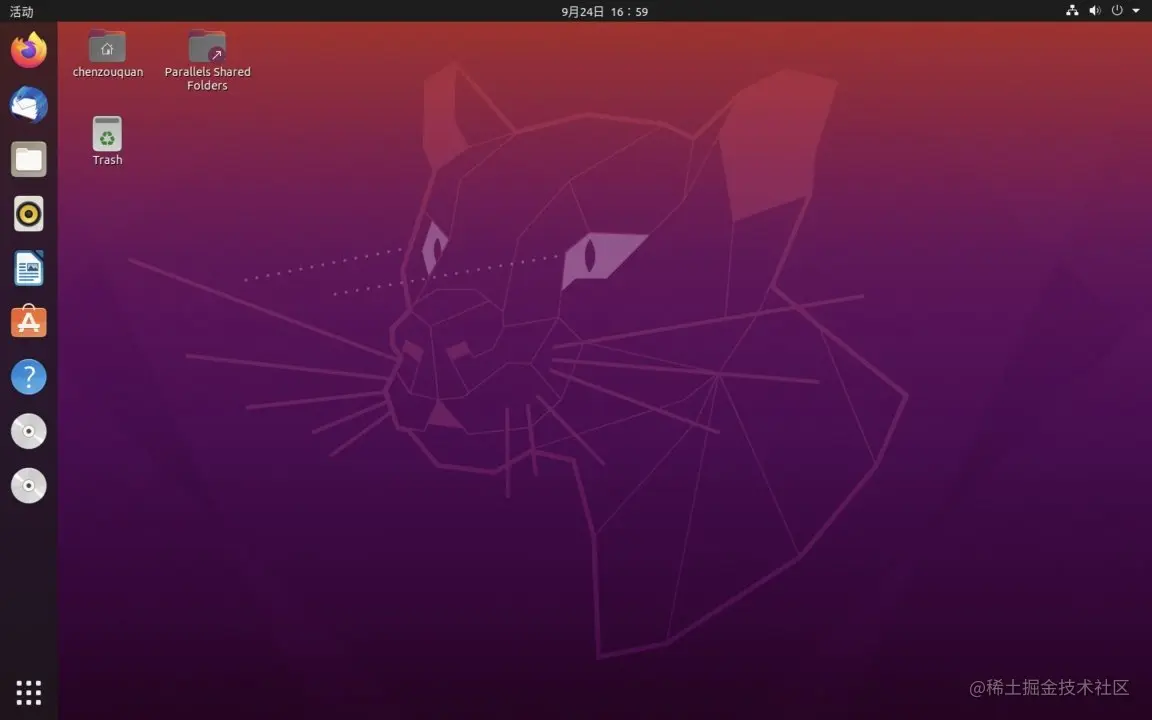Launch Rhythmbox music player

coord(29,213)
